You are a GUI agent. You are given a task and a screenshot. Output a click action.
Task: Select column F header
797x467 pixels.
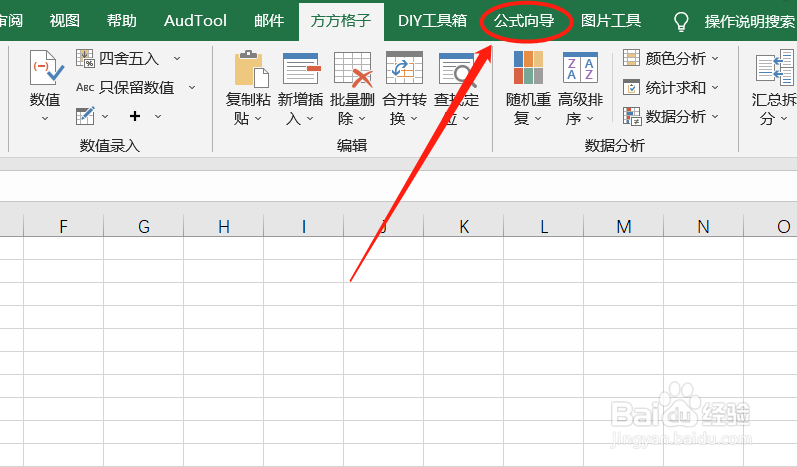click(x=63, y=226)
